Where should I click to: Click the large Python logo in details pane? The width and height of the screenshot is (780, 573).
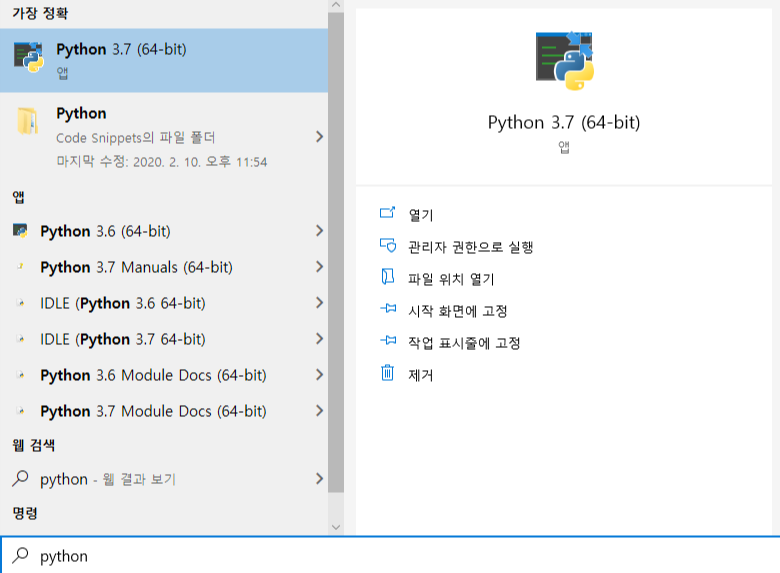[x=565, y=61]
